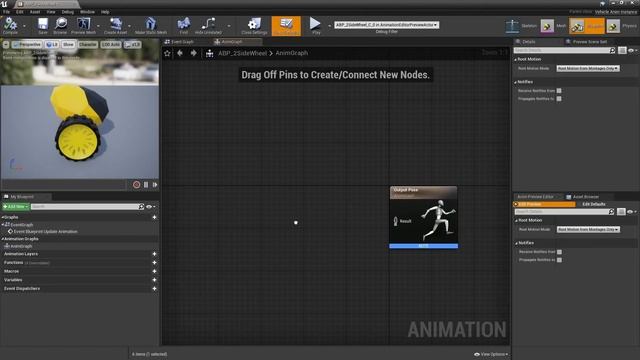The width and height of the screenshot is (640, 360).
Task: Open the Asset menu
Action: pyautogui.click(x=35, y=12)
